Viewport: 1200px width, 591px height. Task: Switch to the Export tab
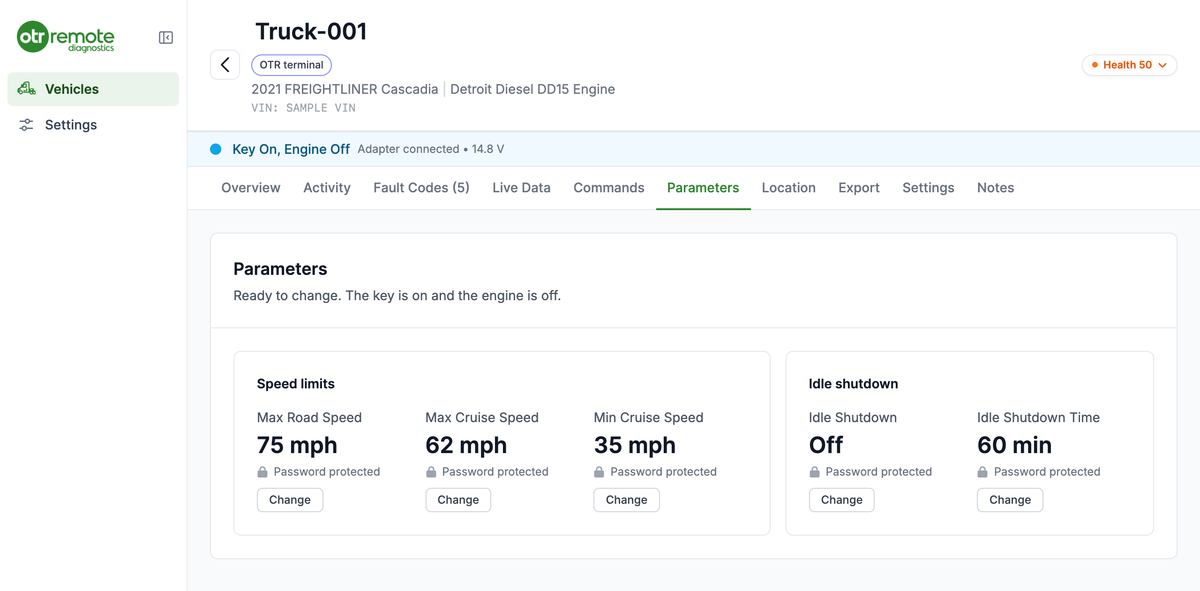[x=859, y=188]
